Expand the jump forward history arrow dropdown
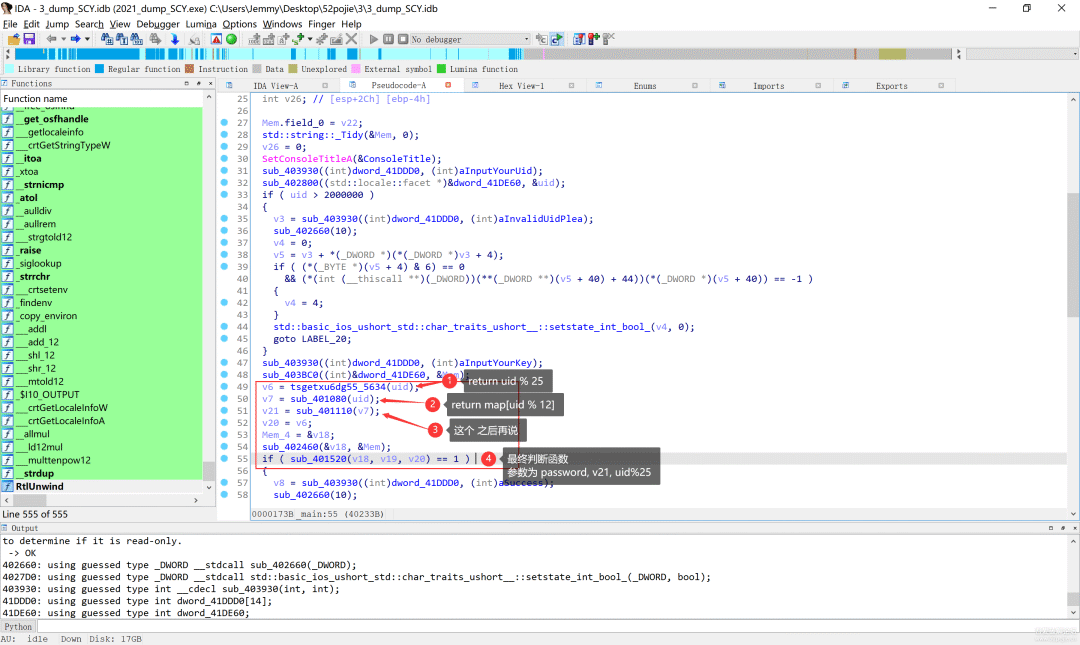This screenshot has width=1080, height=645. 88,39
